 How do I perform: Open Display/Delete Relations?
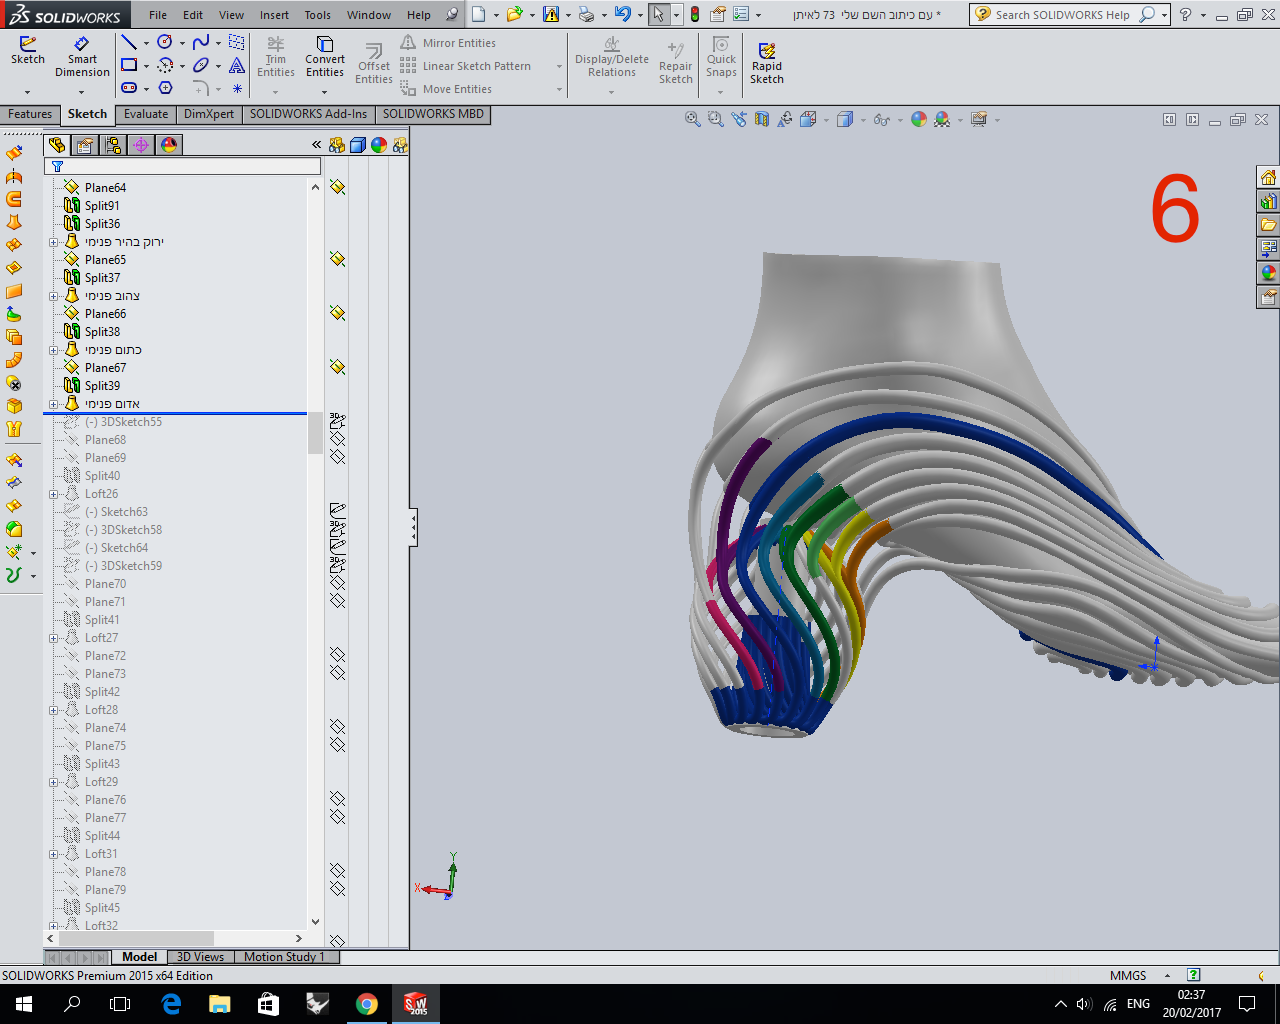[612, 58]
